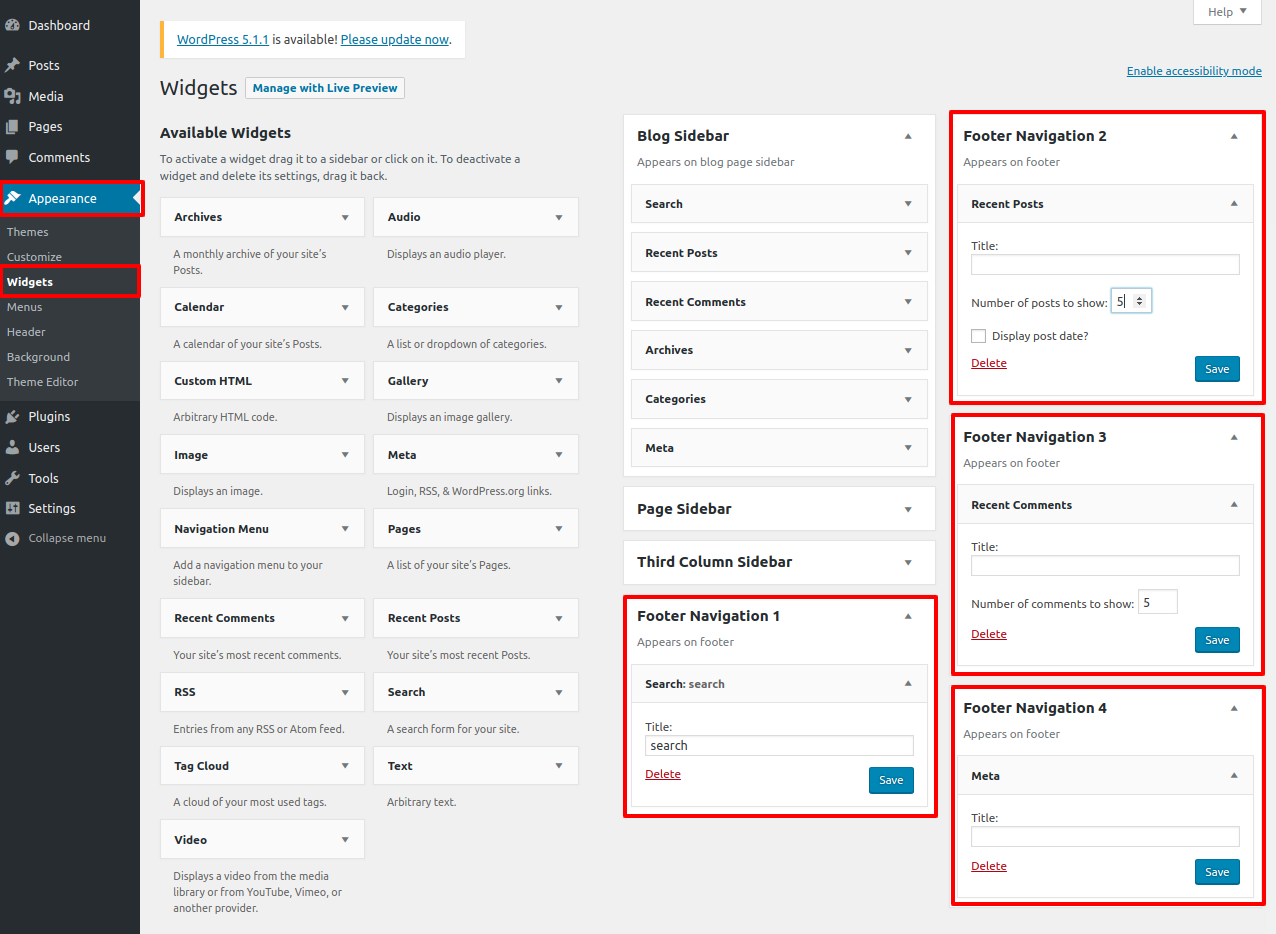Click the Posts pushpin icon
This screenshot has width=1276, height=934.
pos(13,65)
